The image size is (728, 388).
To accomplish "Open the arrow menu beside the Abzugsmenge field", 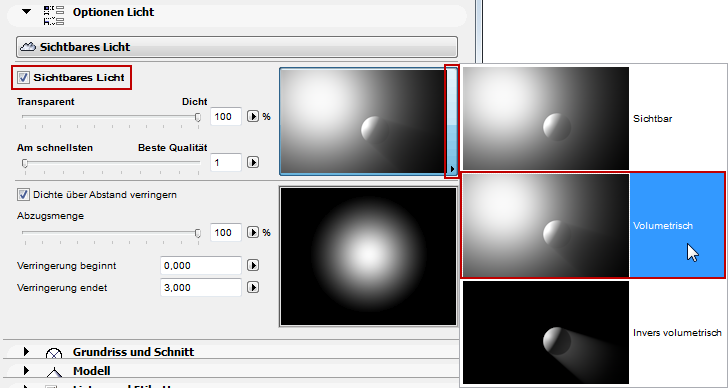I will tap(253, 233).
